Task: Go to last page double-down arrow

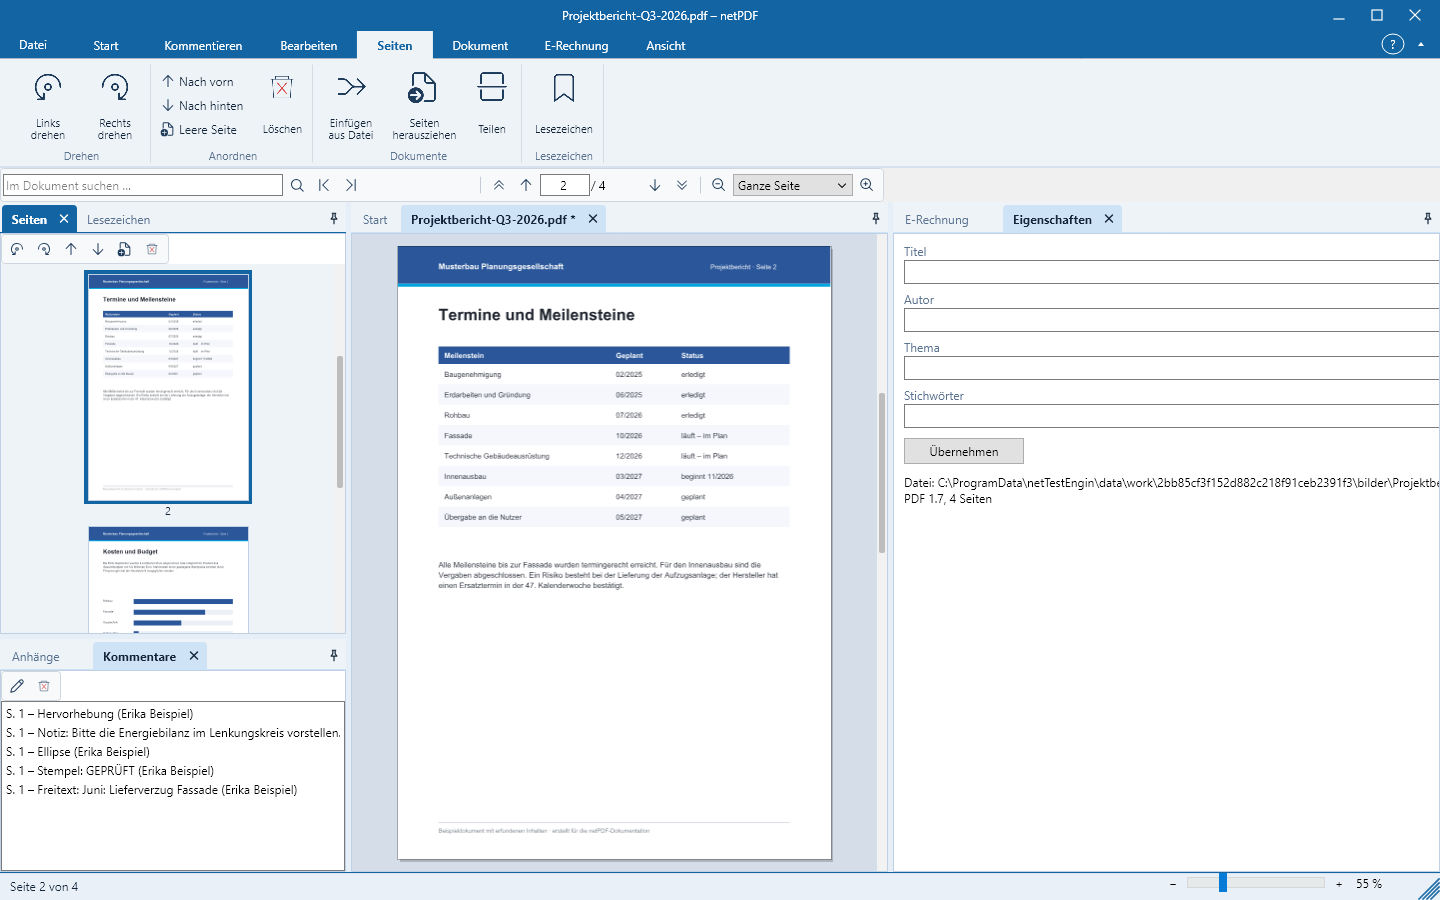Action: pyautogui.click(x=682, y=185)
